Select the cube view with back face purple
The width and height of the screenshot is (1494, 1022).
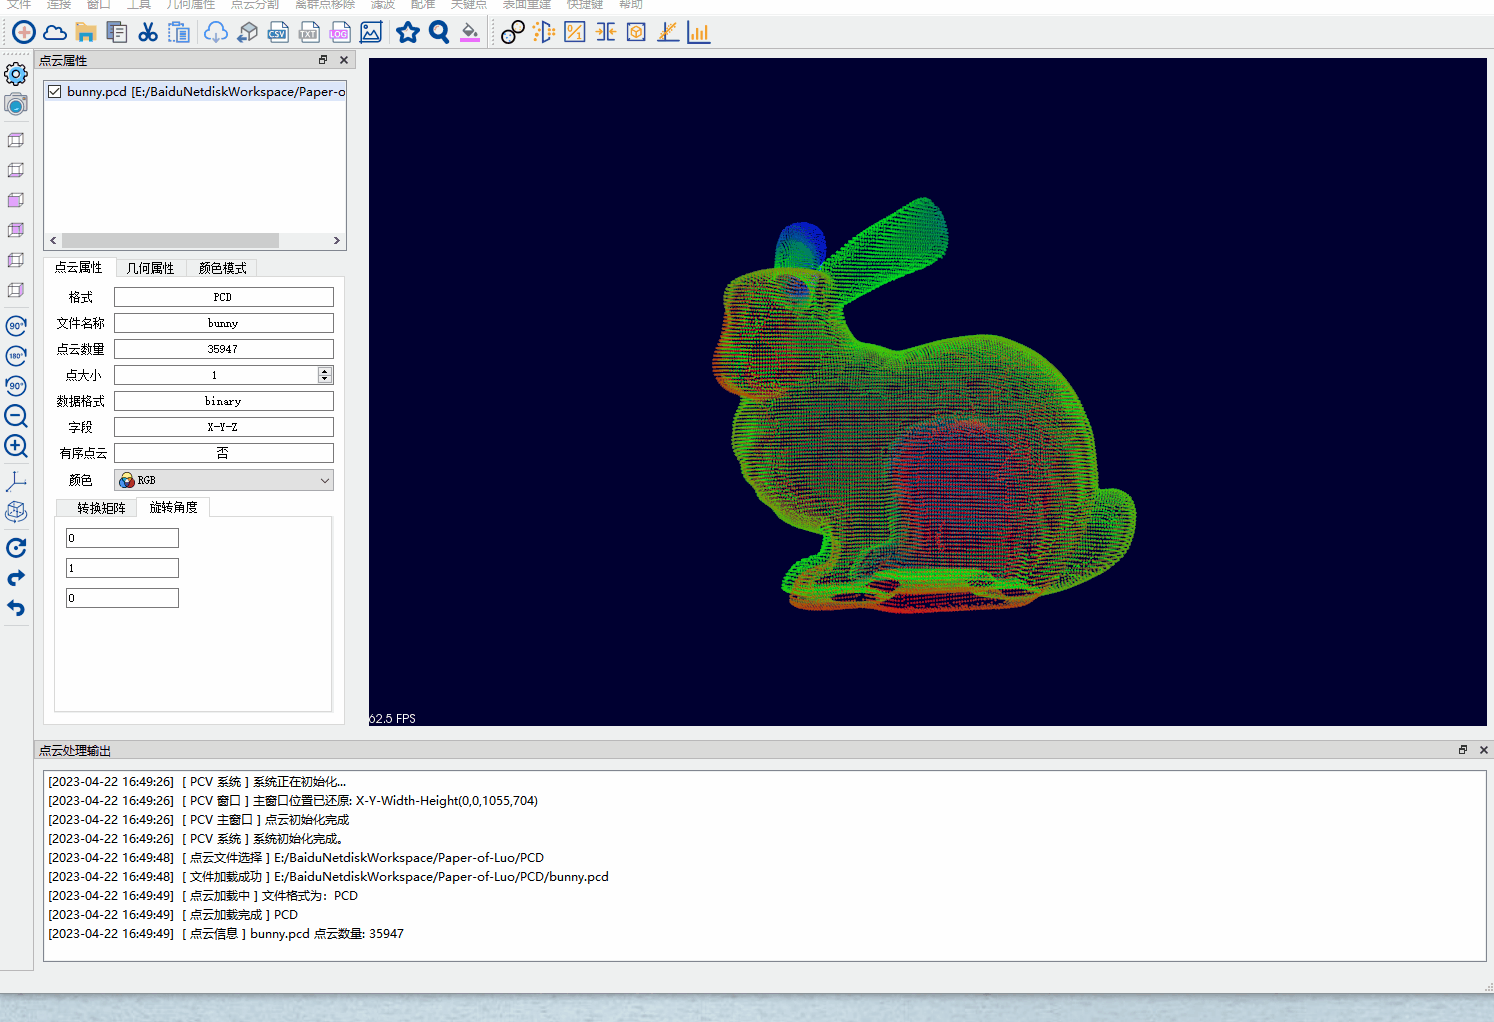pyautogui.click(x=16, y=230)
